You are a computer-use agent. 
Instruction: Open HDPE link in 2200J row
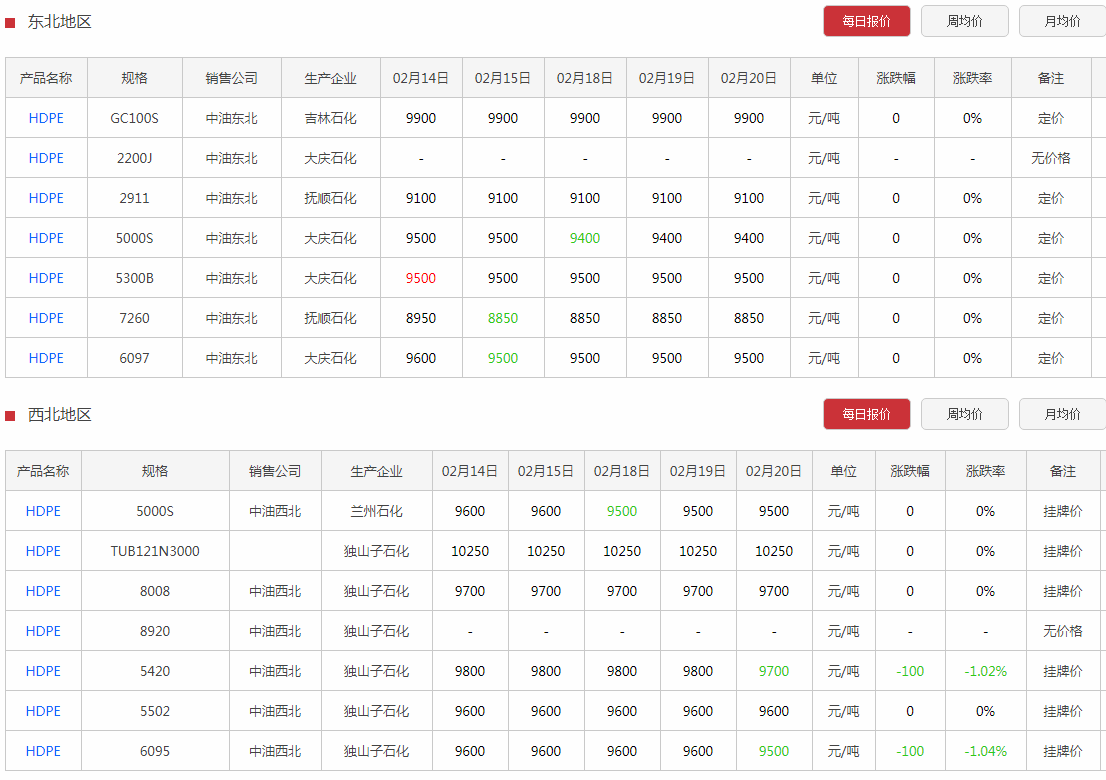pos(46,158)
